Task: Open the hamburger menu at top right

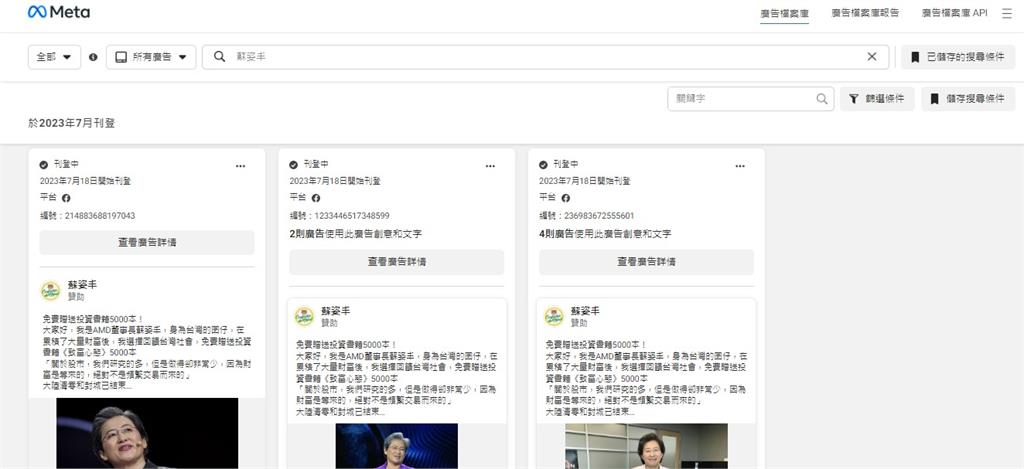Action: pos(1006,13)
